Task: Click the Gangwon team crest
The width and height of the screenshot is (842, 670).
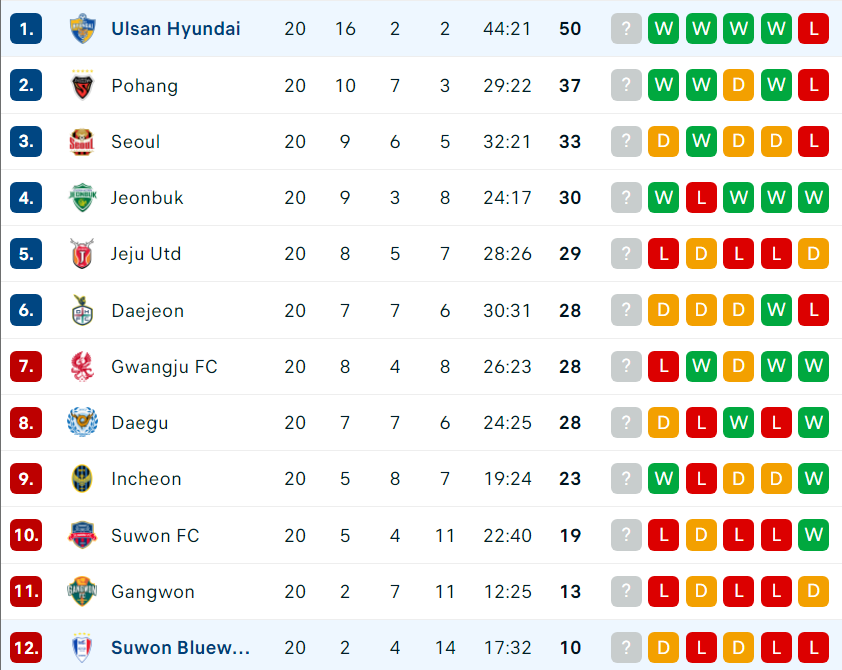Action: (82, 591)
